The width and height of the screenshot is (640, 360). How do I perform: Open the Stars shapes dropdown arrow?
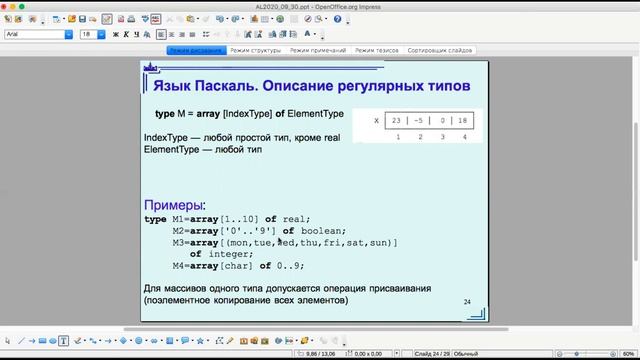[208, 341]
